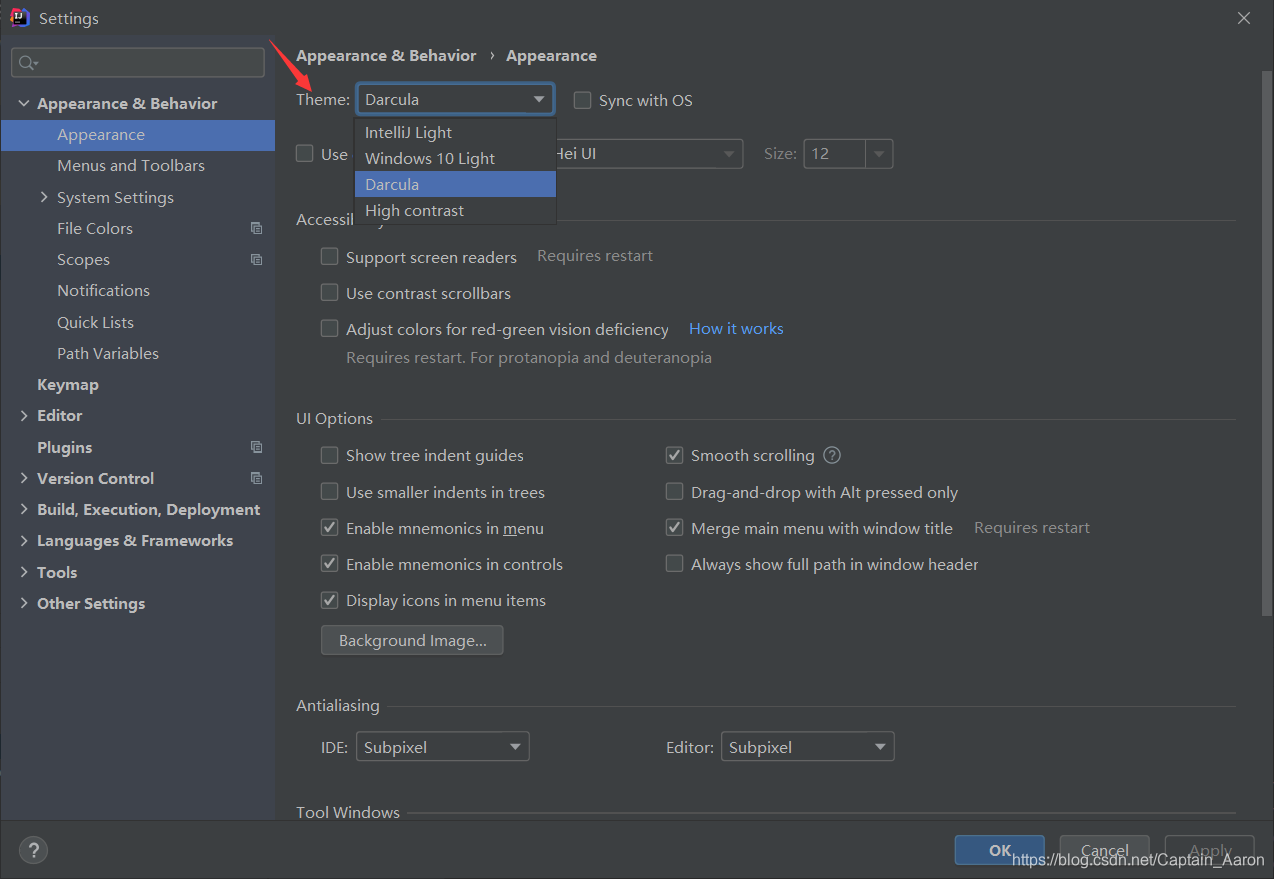Check Use contrast scrollbars
The height and width of the screenshot is (879, 1274).
329,293
